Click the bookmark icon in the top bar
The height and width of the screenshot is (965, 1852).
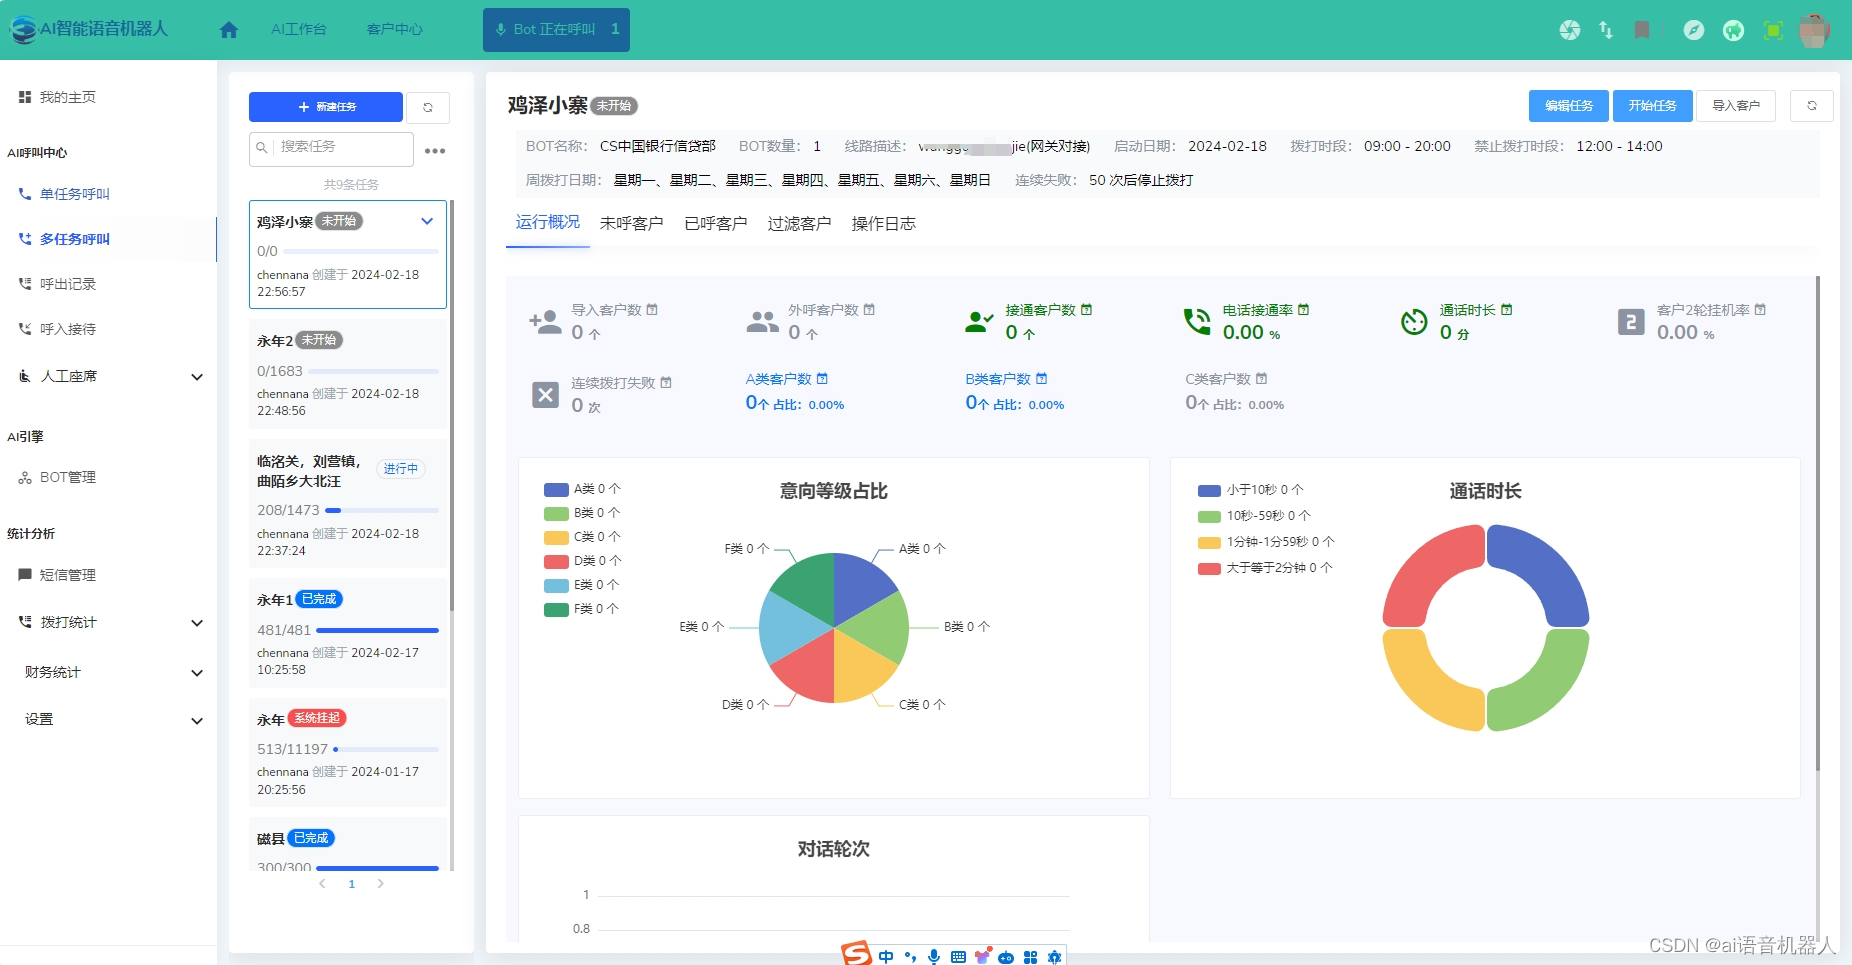[x=1640, y=30]
